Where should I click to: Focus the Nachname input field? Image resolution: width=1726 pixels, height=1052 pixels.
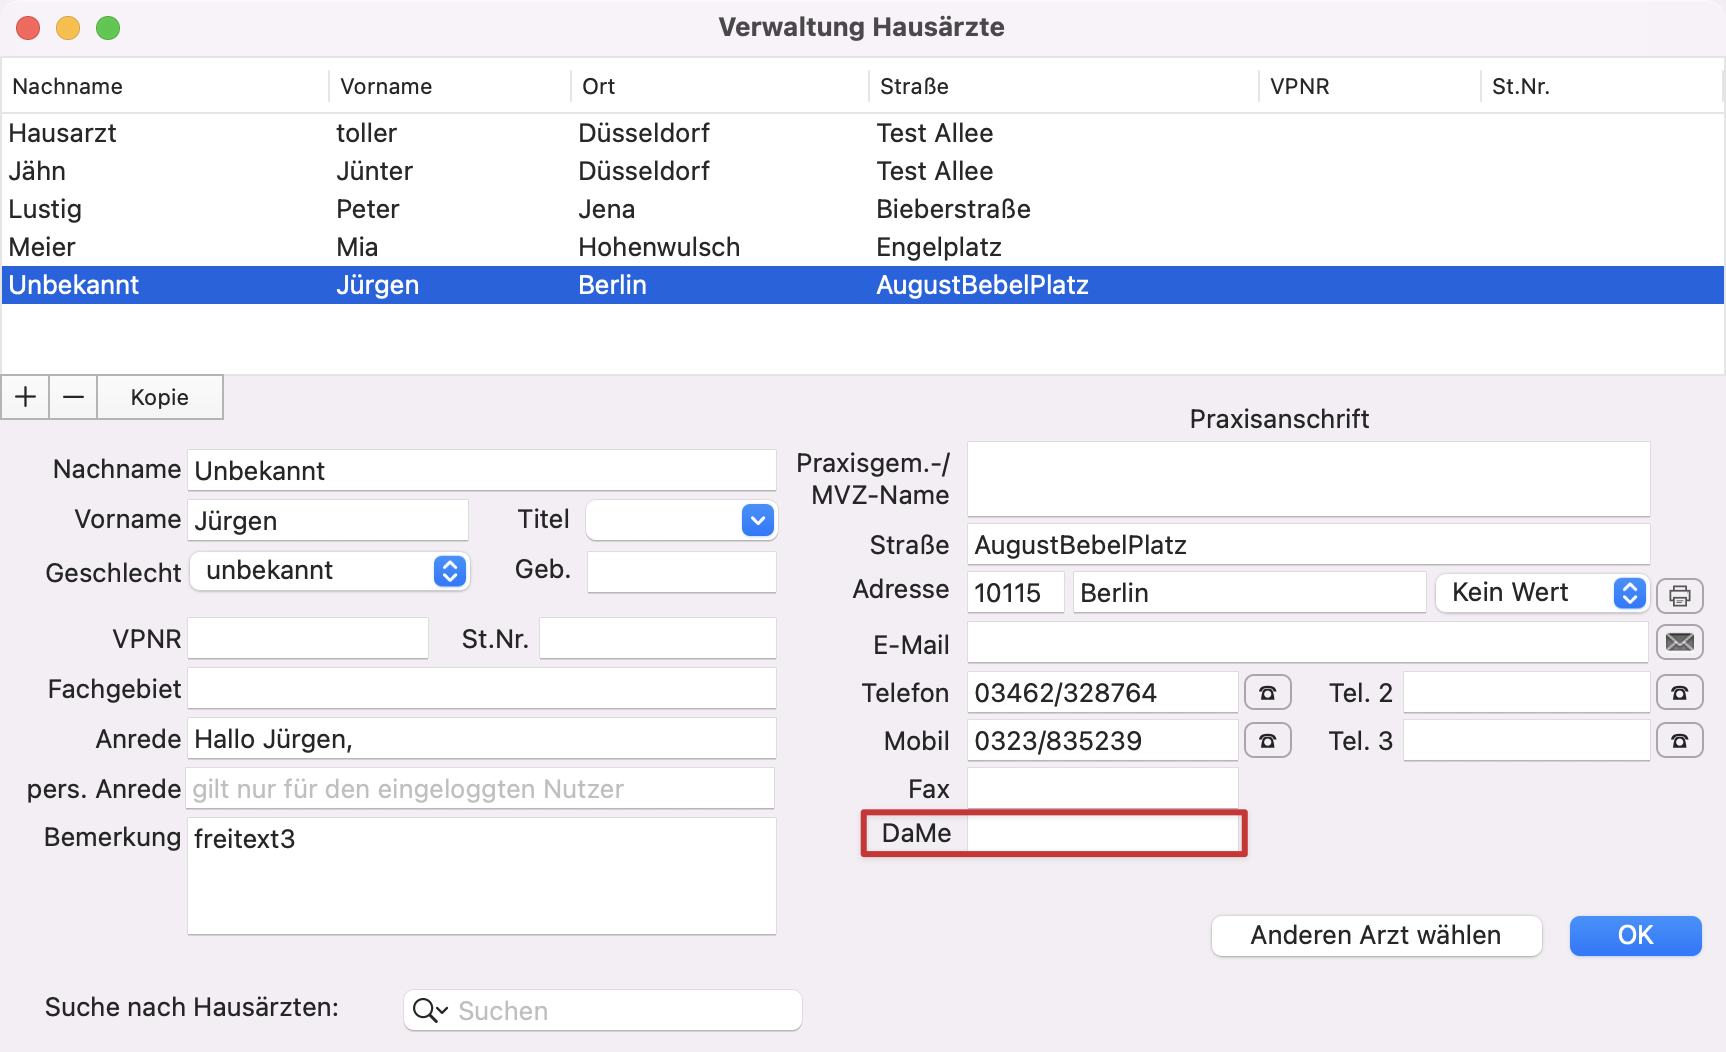pyautogui.click(x=481, y=470)
